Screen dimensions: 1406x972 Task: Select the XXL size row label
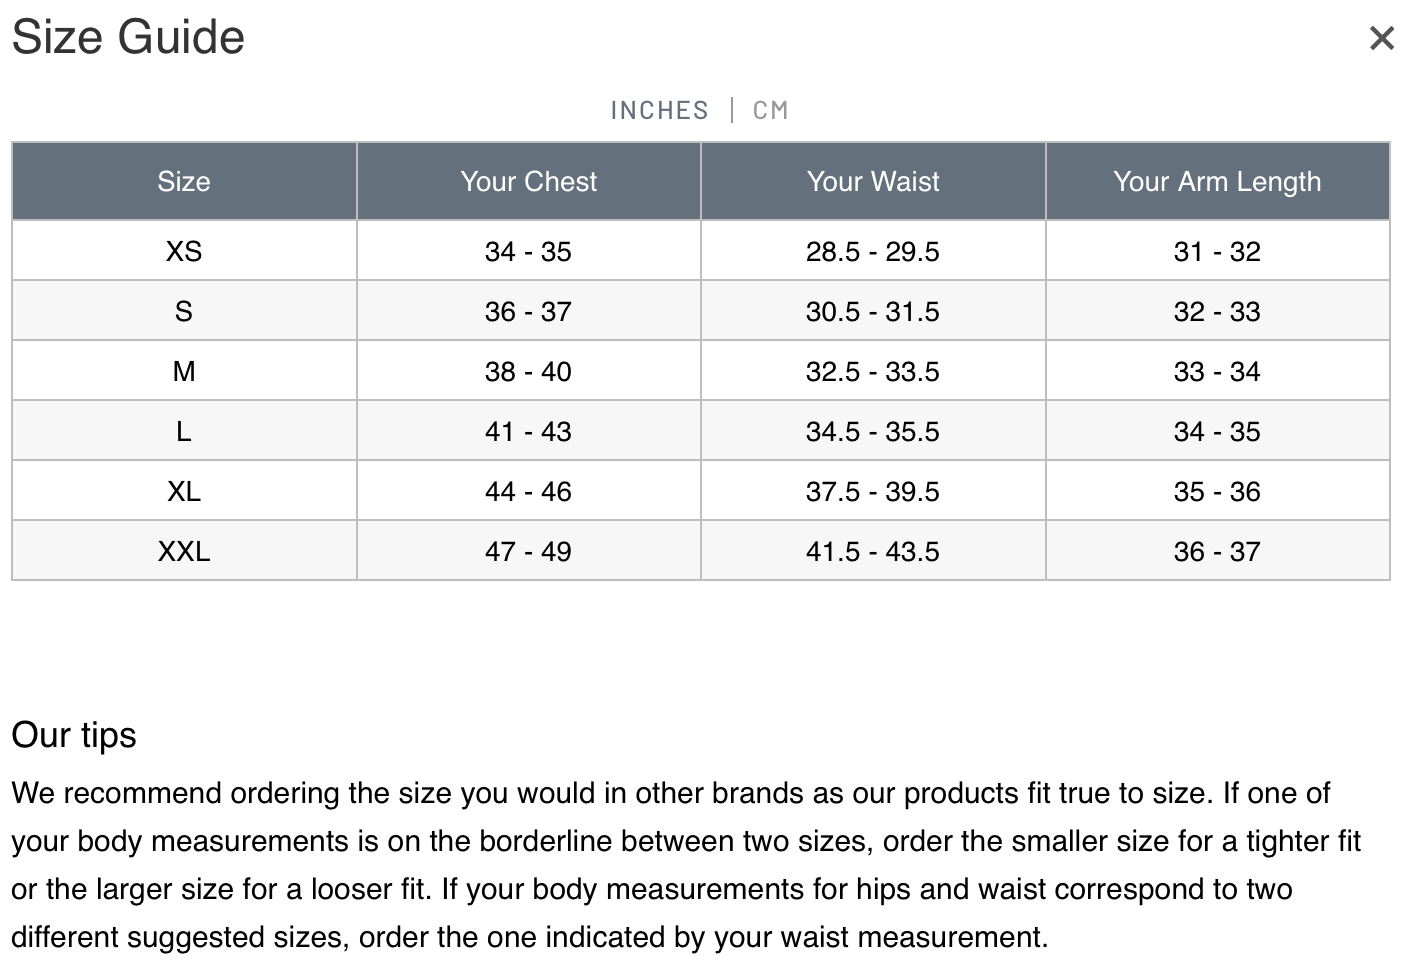click(184, 551)
